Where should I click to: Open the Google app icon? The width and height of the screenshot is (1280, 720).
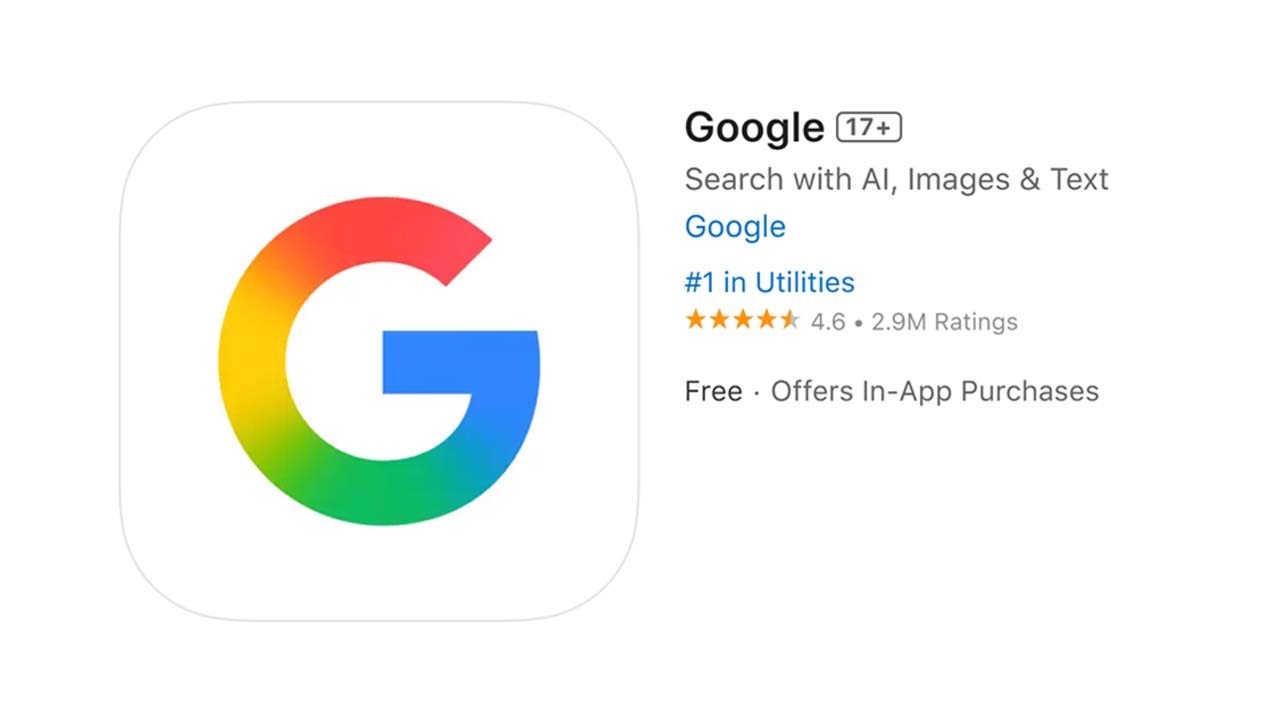379,361
